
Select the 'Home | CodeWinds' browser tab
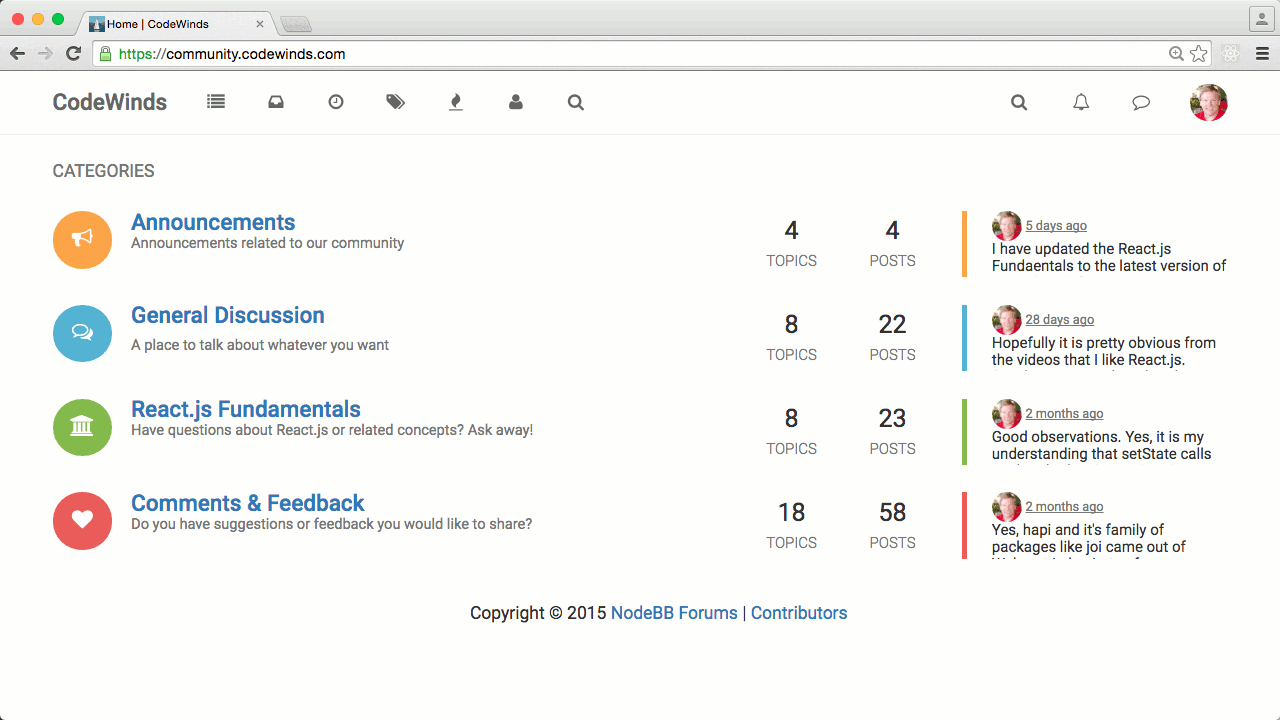coord(178,24)
